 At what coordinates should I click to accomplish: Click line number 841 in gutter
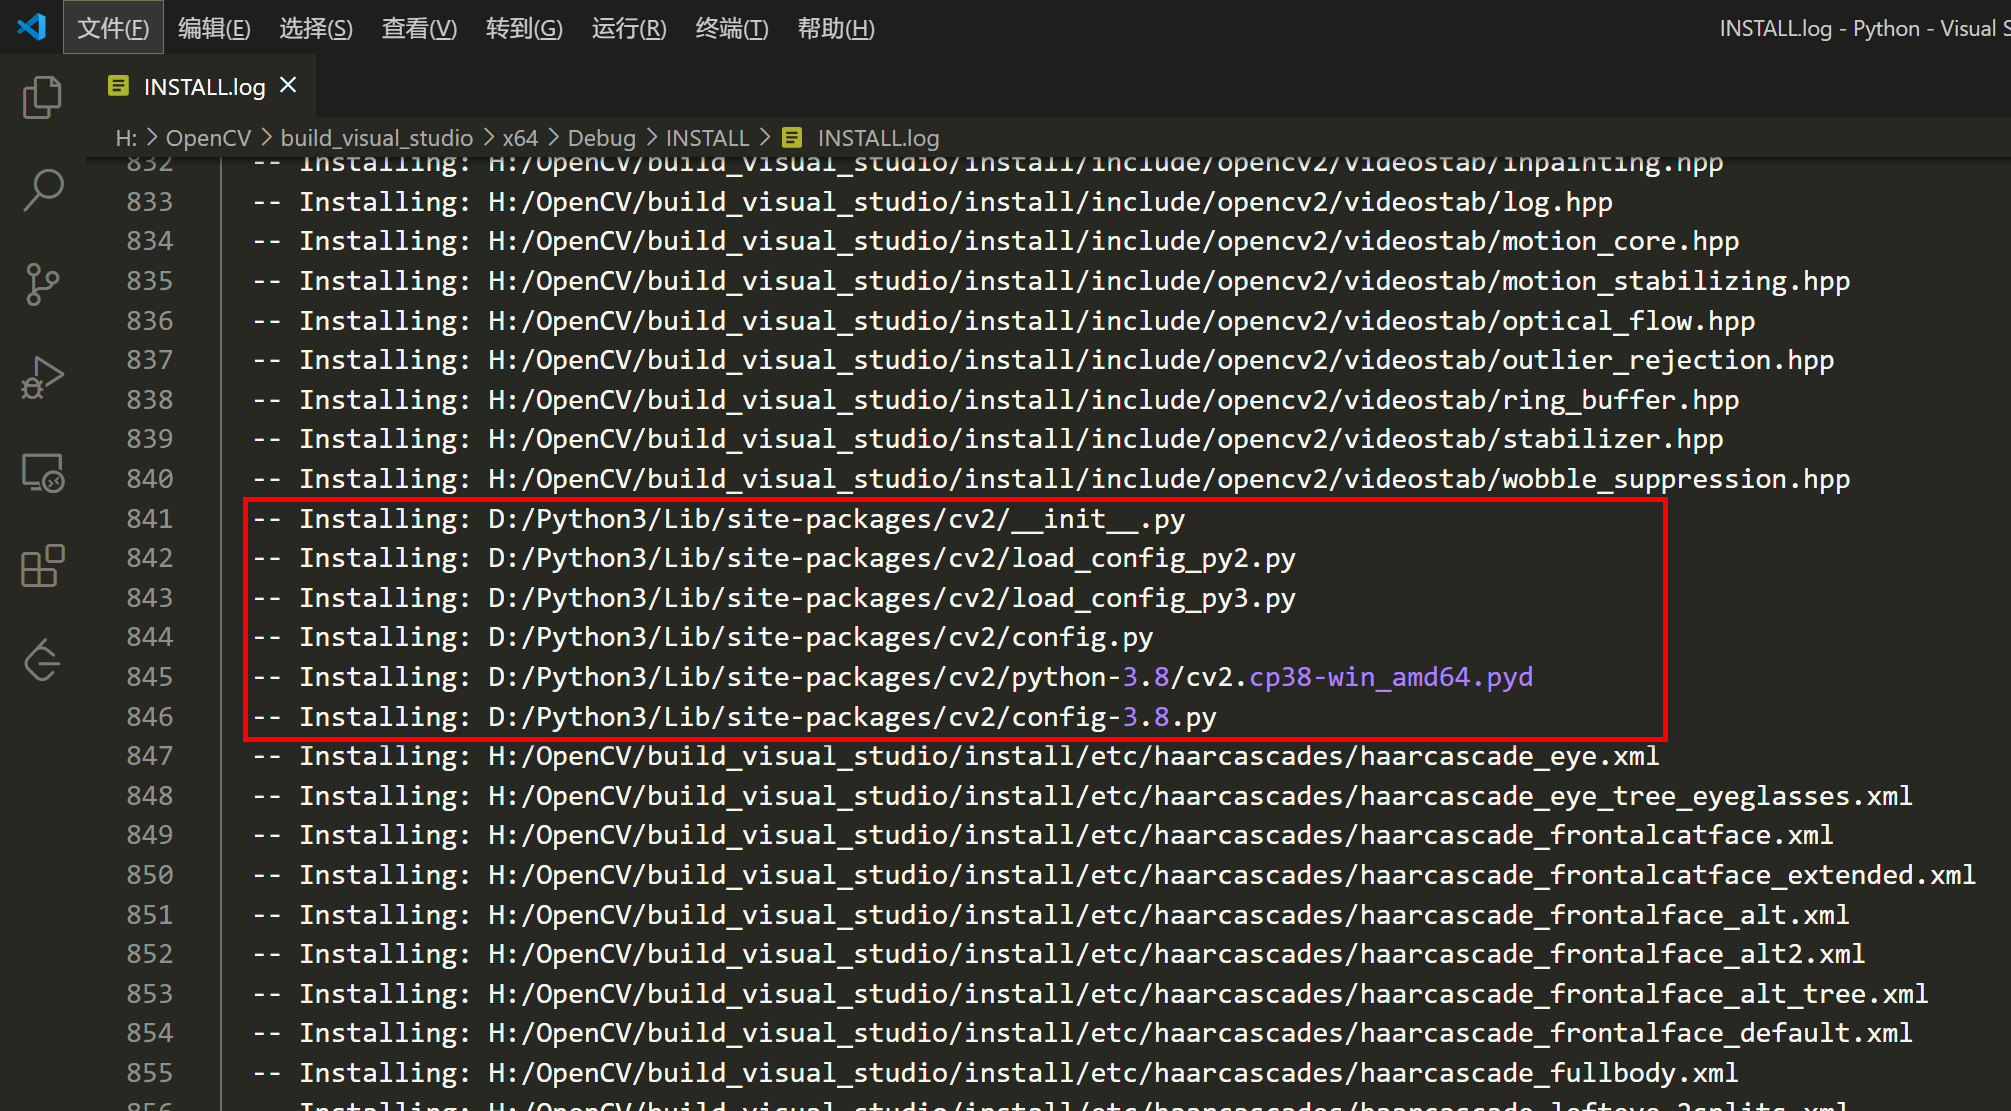coord(149,519)
